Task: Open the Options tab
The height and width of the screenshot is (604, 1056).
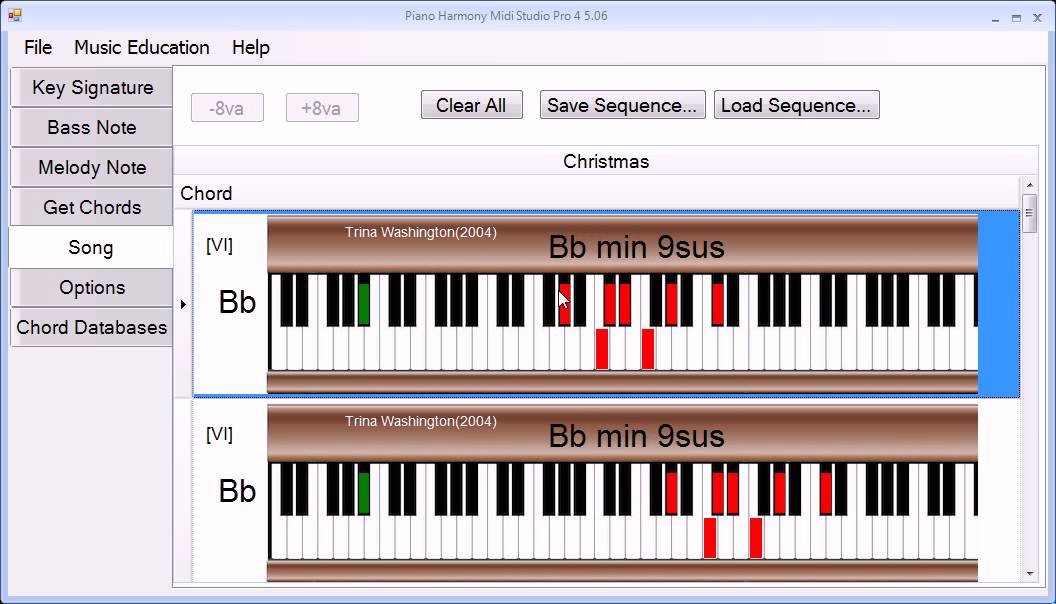Action: tap(92, 288)
